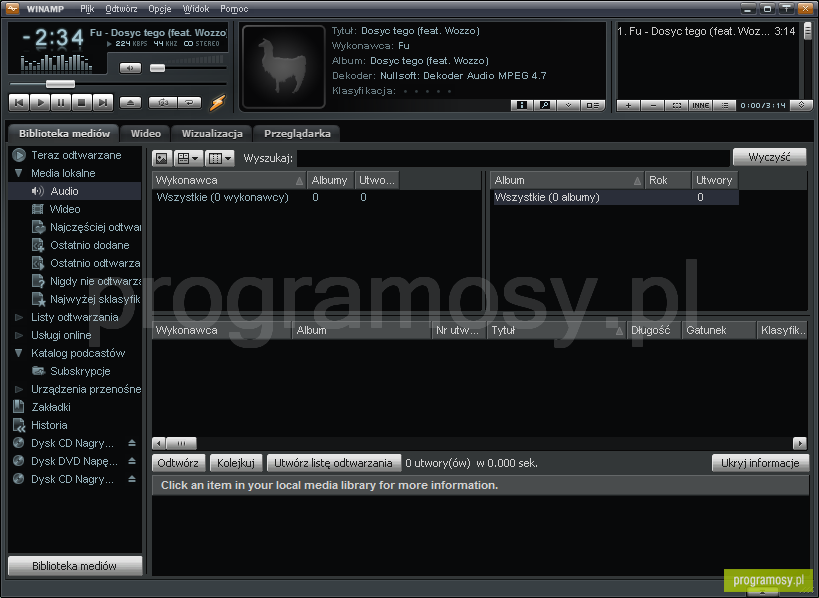Switch to the Wizualizacja tab
This screenshot has height=598, width=819.
point(212,133)
